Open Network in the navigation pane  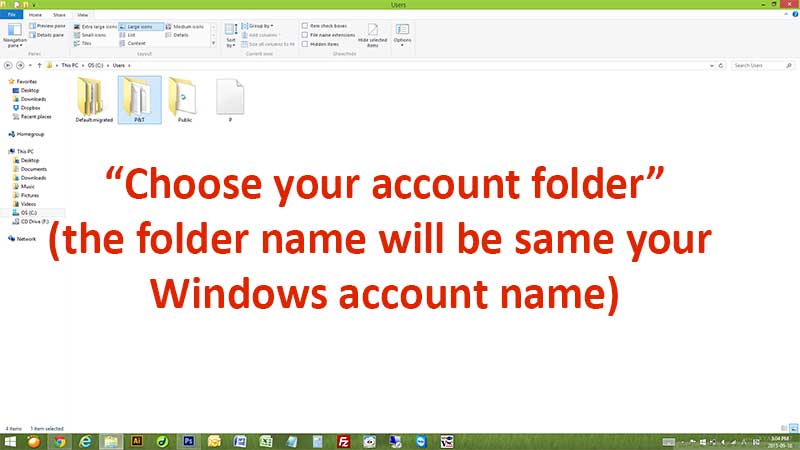point(22,239)
